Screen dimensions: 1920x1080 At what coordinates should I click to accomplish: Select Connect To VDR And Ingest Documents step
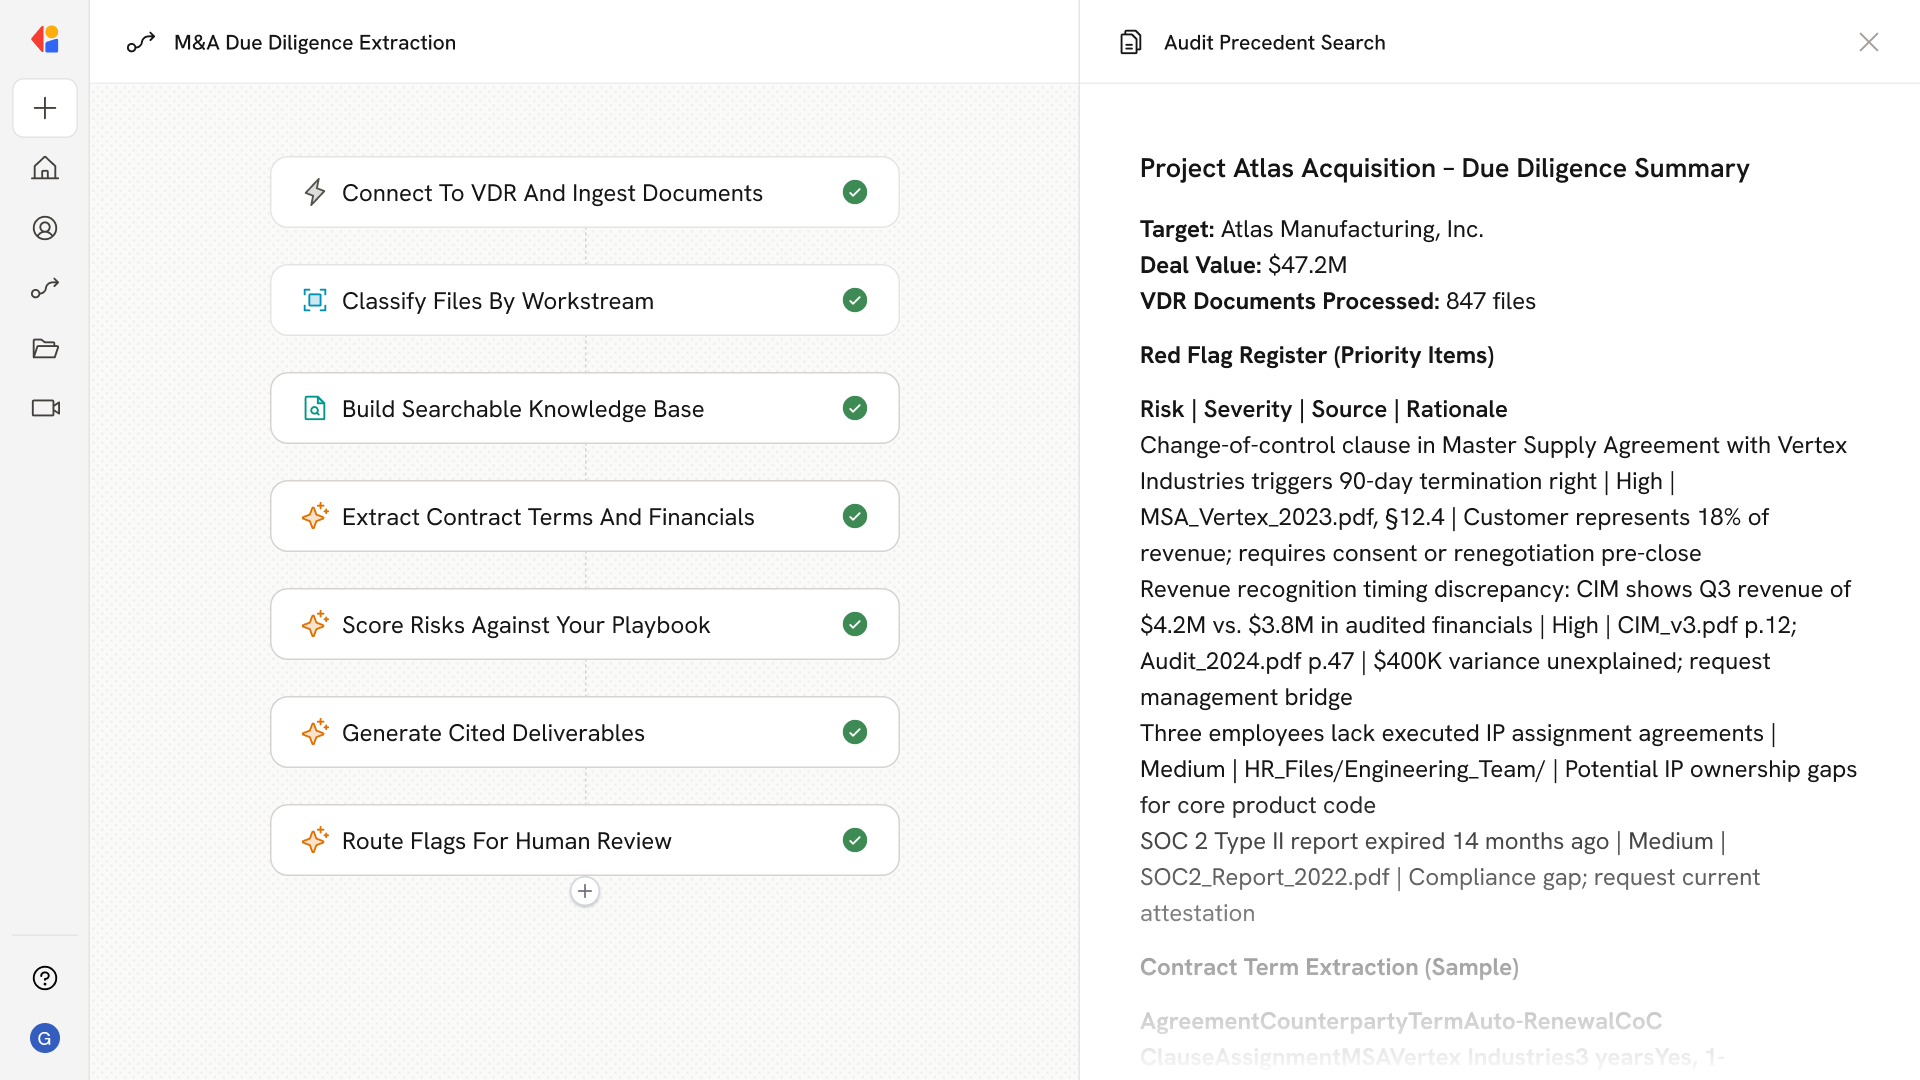pyautogui.click(x=552, y=193)
